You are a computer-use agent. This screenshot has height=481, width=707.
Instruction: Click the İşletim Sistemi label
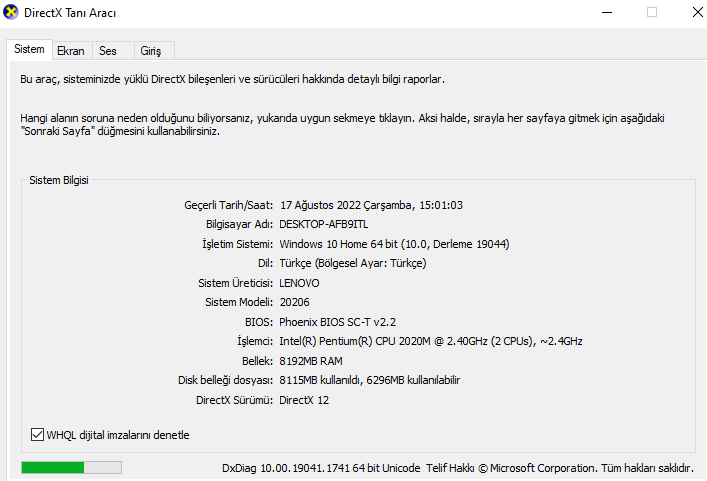click(x=238, y=244)
